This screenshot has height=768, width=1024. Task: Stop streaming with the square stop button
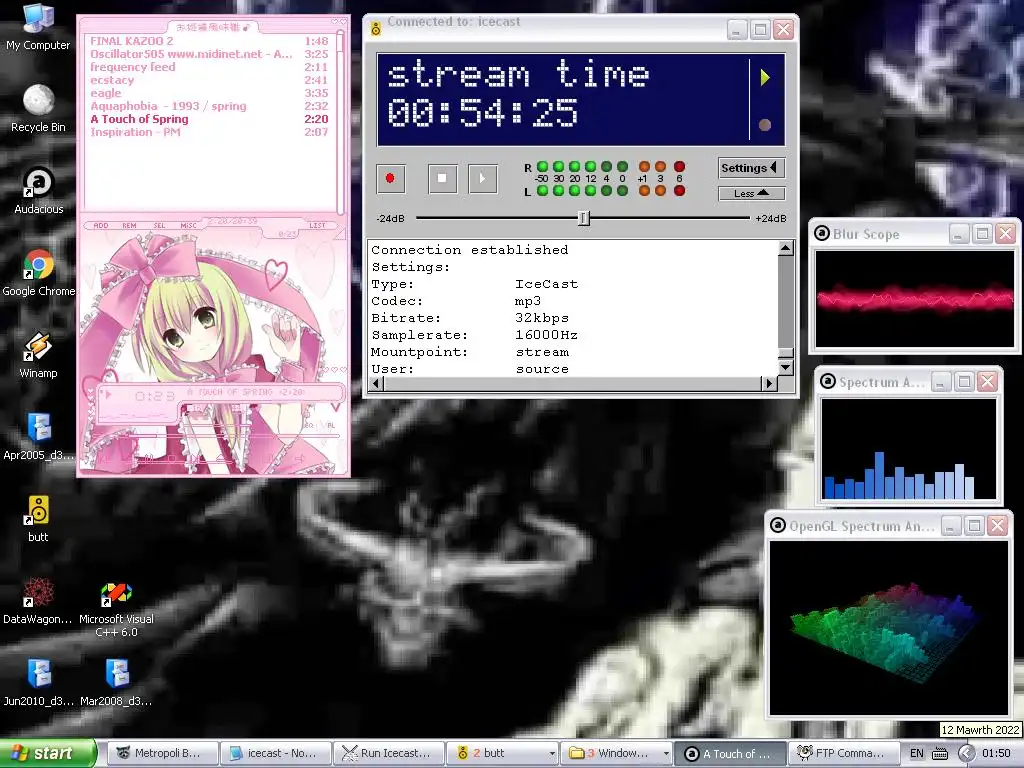point(442,178)
